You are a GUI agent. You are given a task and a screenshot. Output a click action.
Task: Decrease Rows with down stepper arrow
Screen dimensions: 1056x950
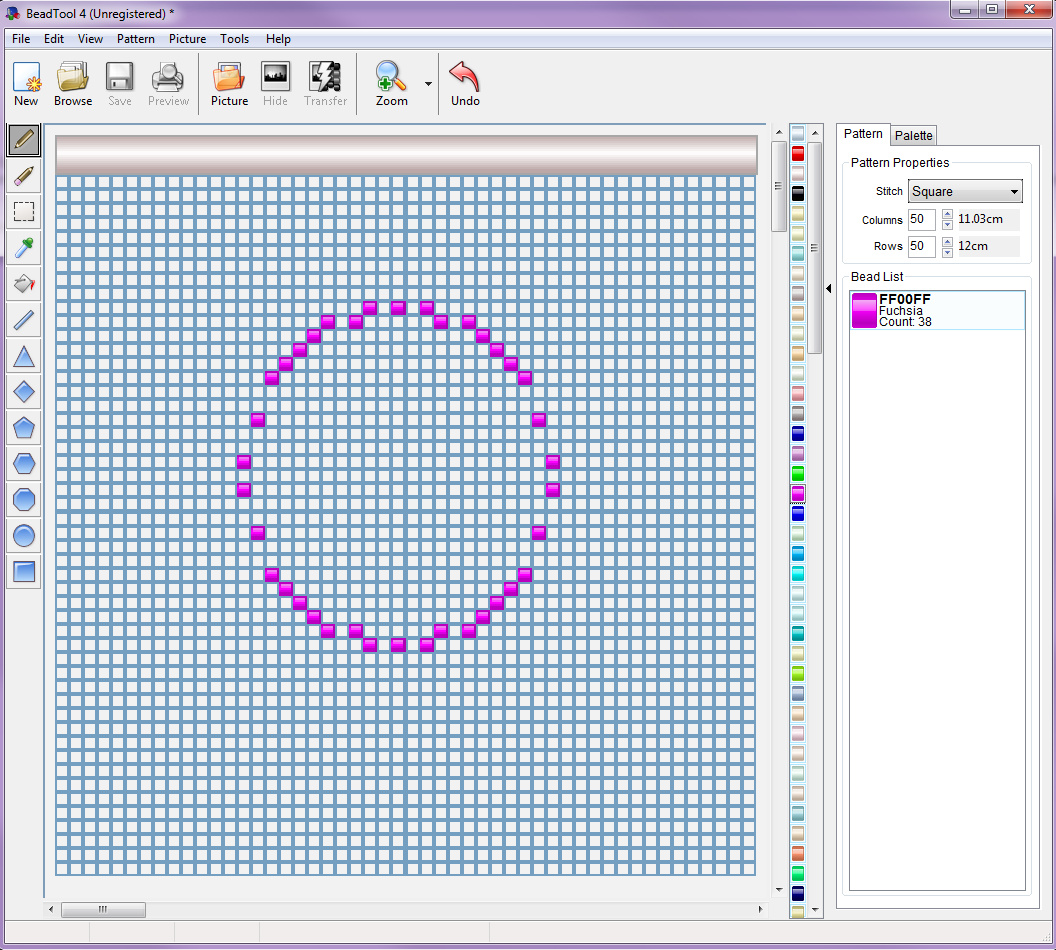point(947,252)
